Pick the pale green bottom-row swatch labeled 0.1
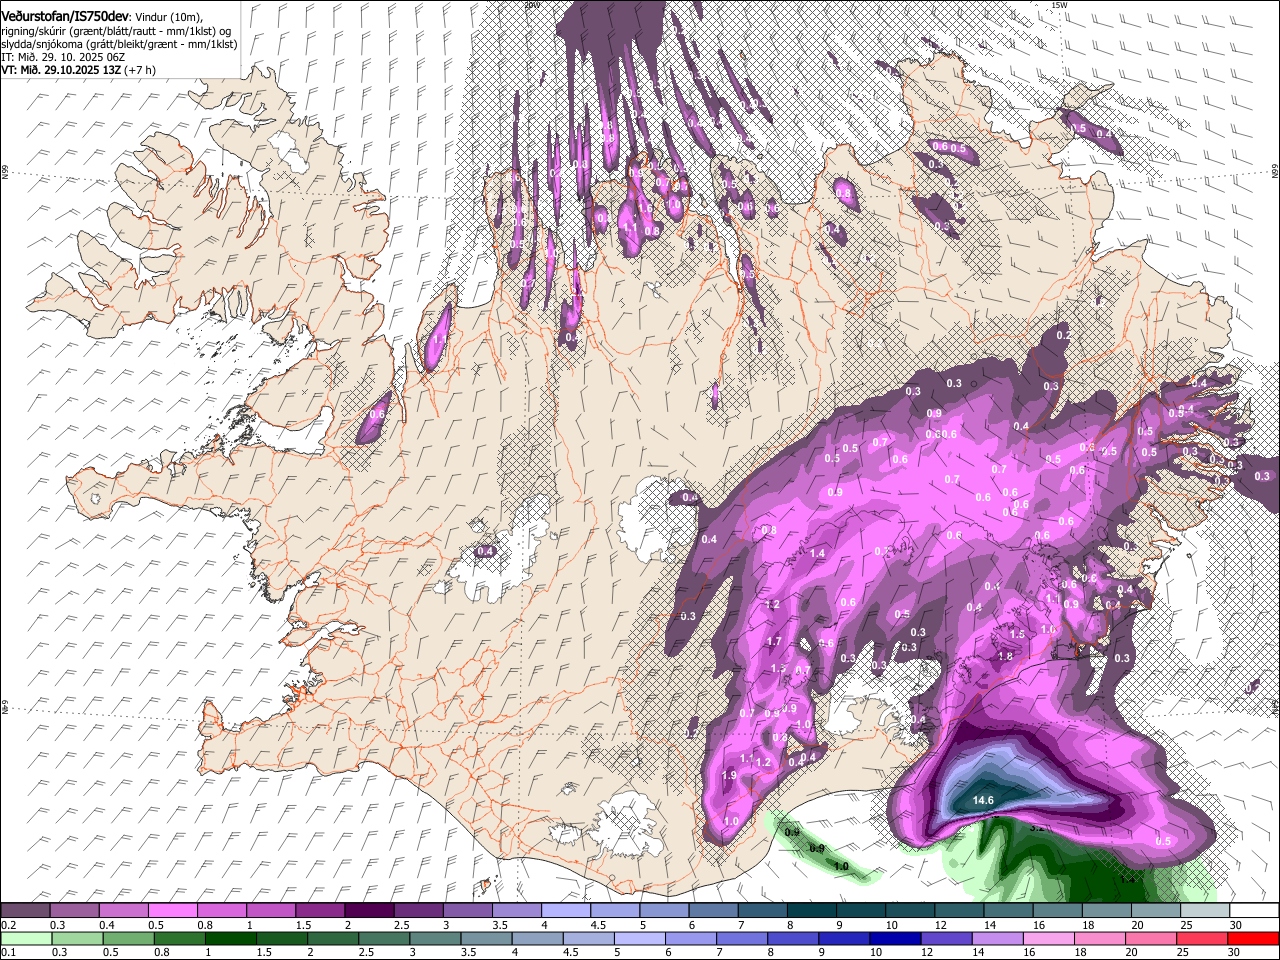This screenshot has height=960, width=1280. pos(24,938)
